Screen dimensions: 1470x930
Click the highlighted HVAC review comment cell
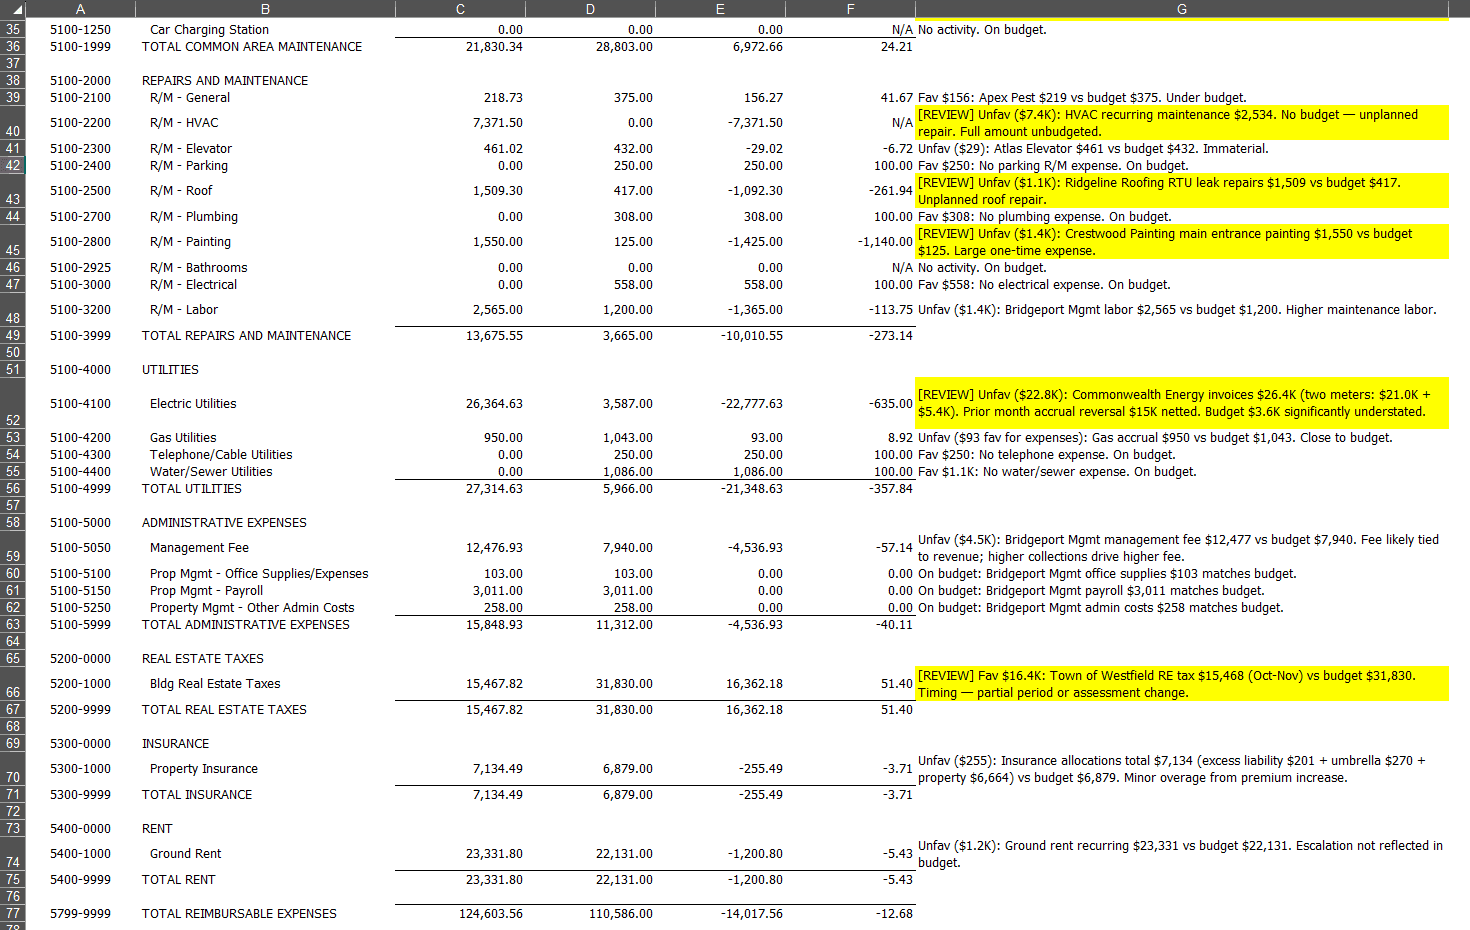pos(1181,123)
